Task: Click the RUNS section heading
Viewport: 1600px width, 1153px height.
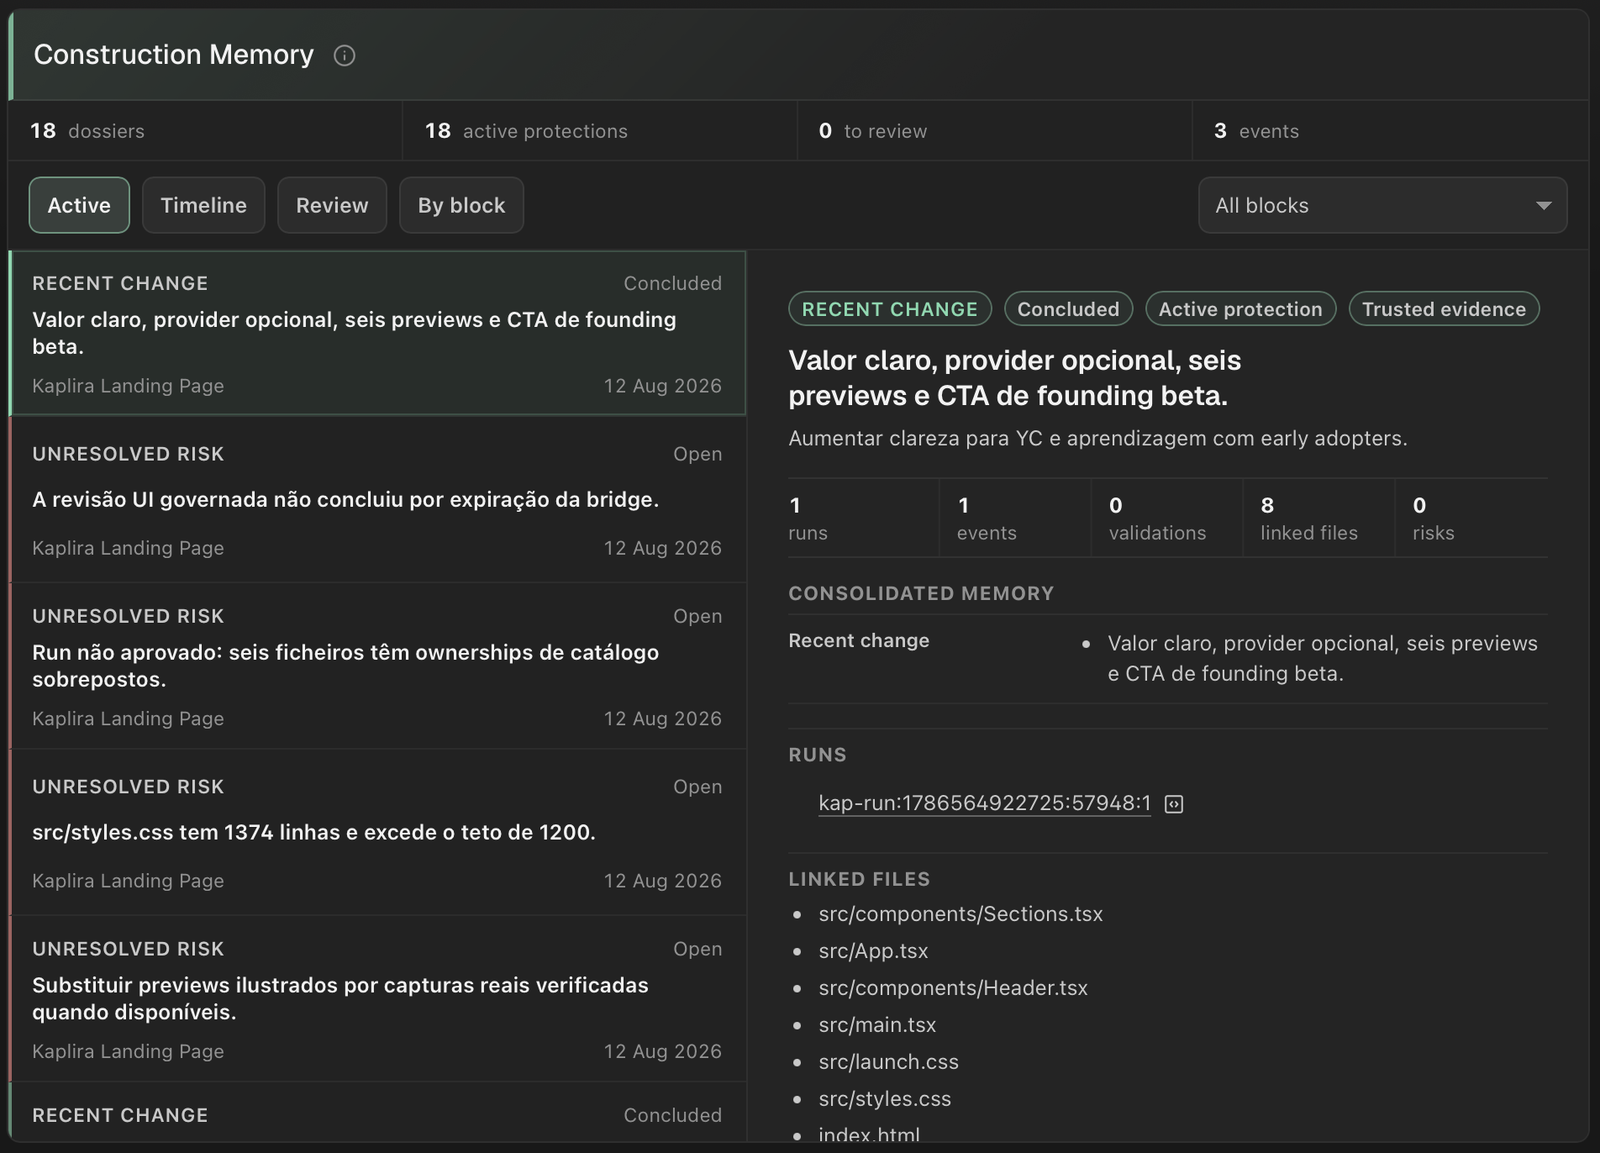Action: (x=817, y=755)
